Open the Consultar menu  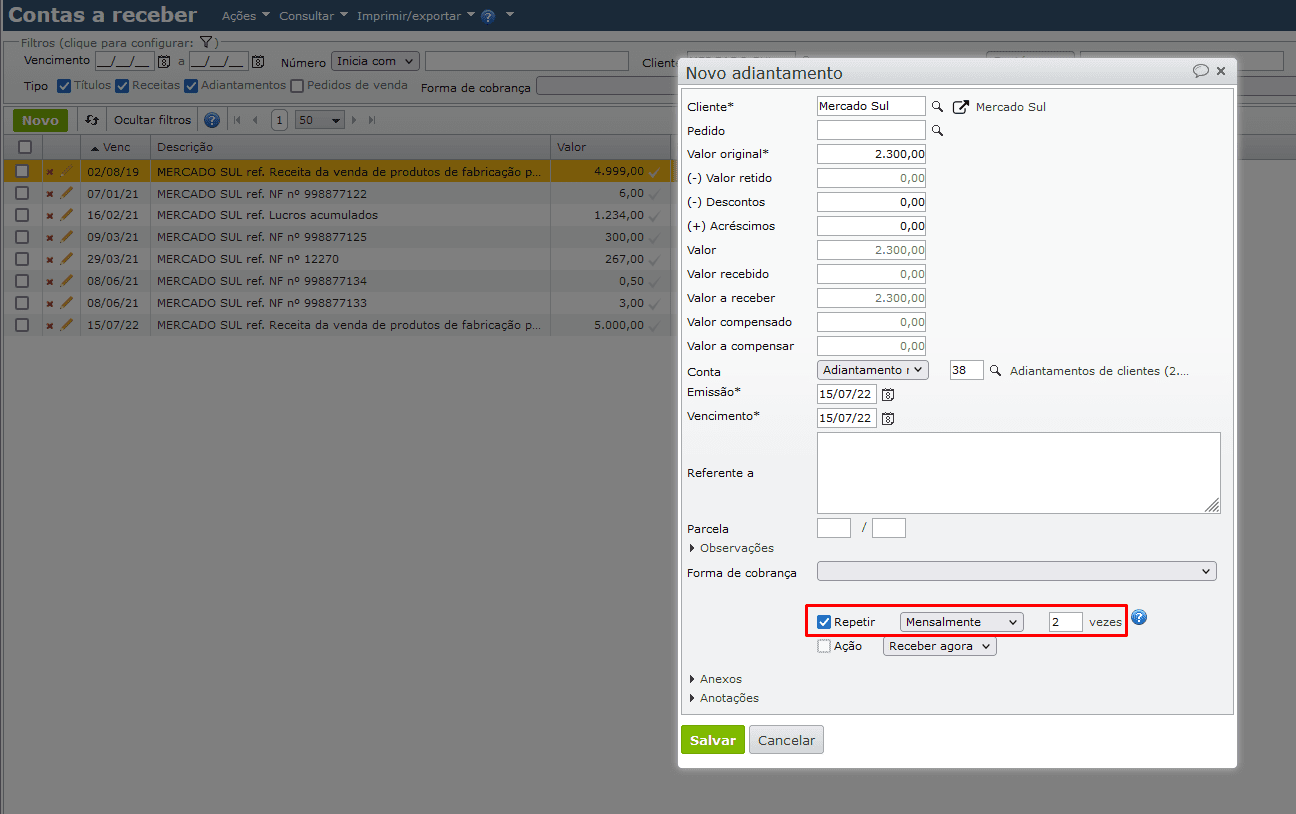[x=314, y=16]
